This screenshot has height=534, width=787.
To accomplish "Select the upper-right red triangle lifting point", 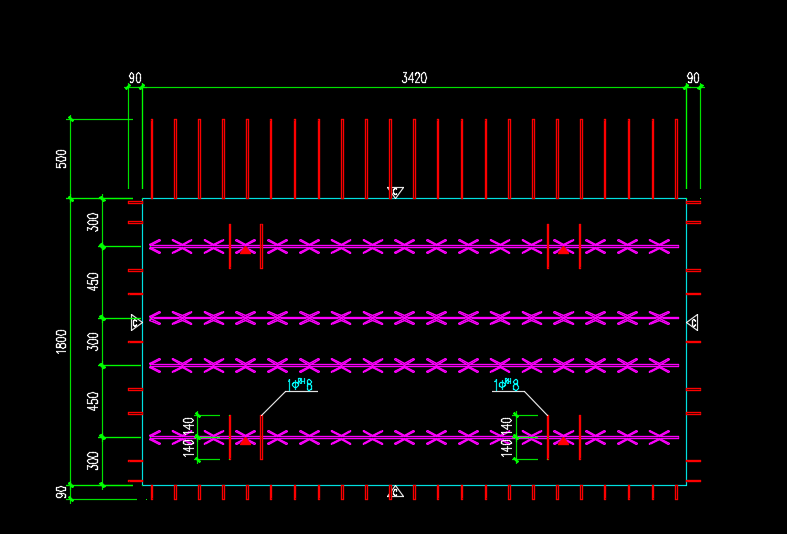I will point(563,249).
